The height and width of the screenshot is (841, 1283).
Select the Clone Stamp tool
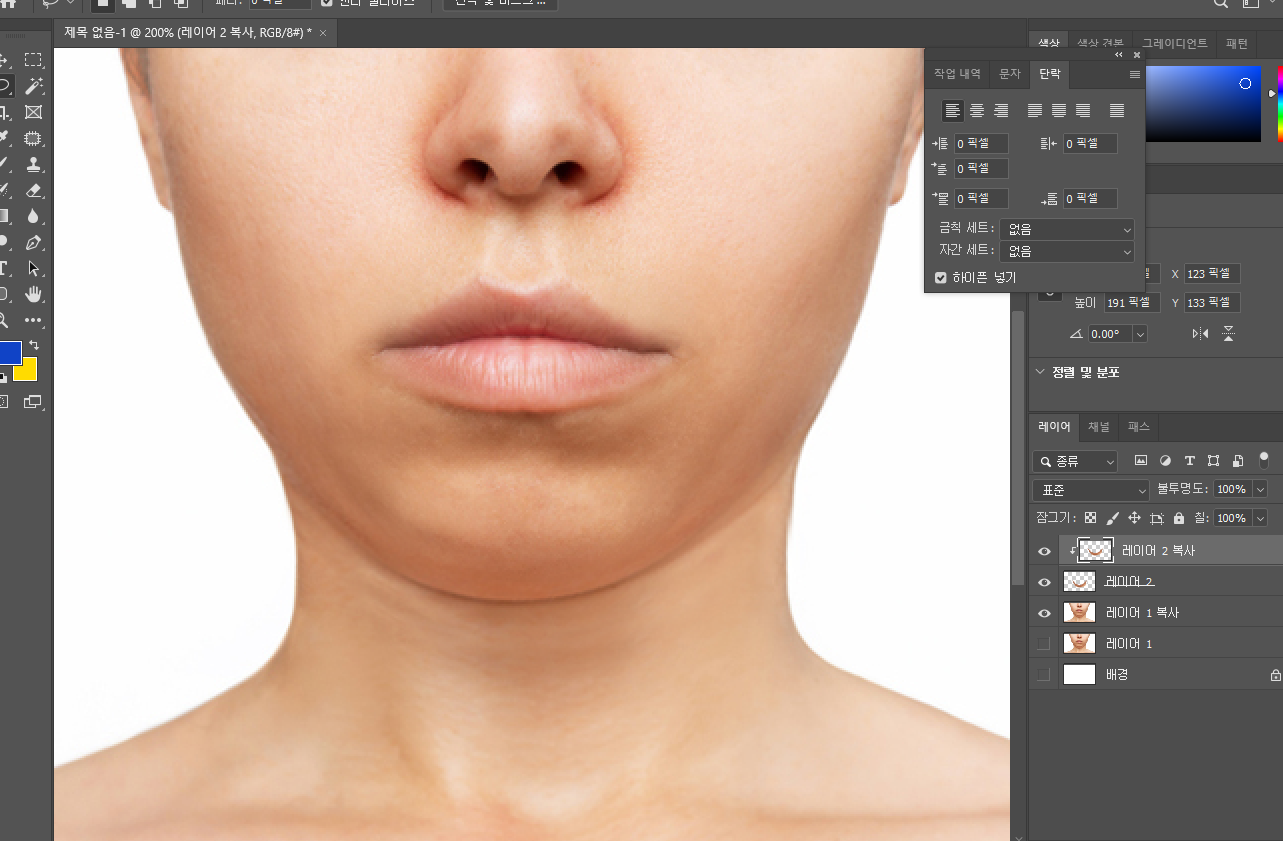[x=33, y=164]
